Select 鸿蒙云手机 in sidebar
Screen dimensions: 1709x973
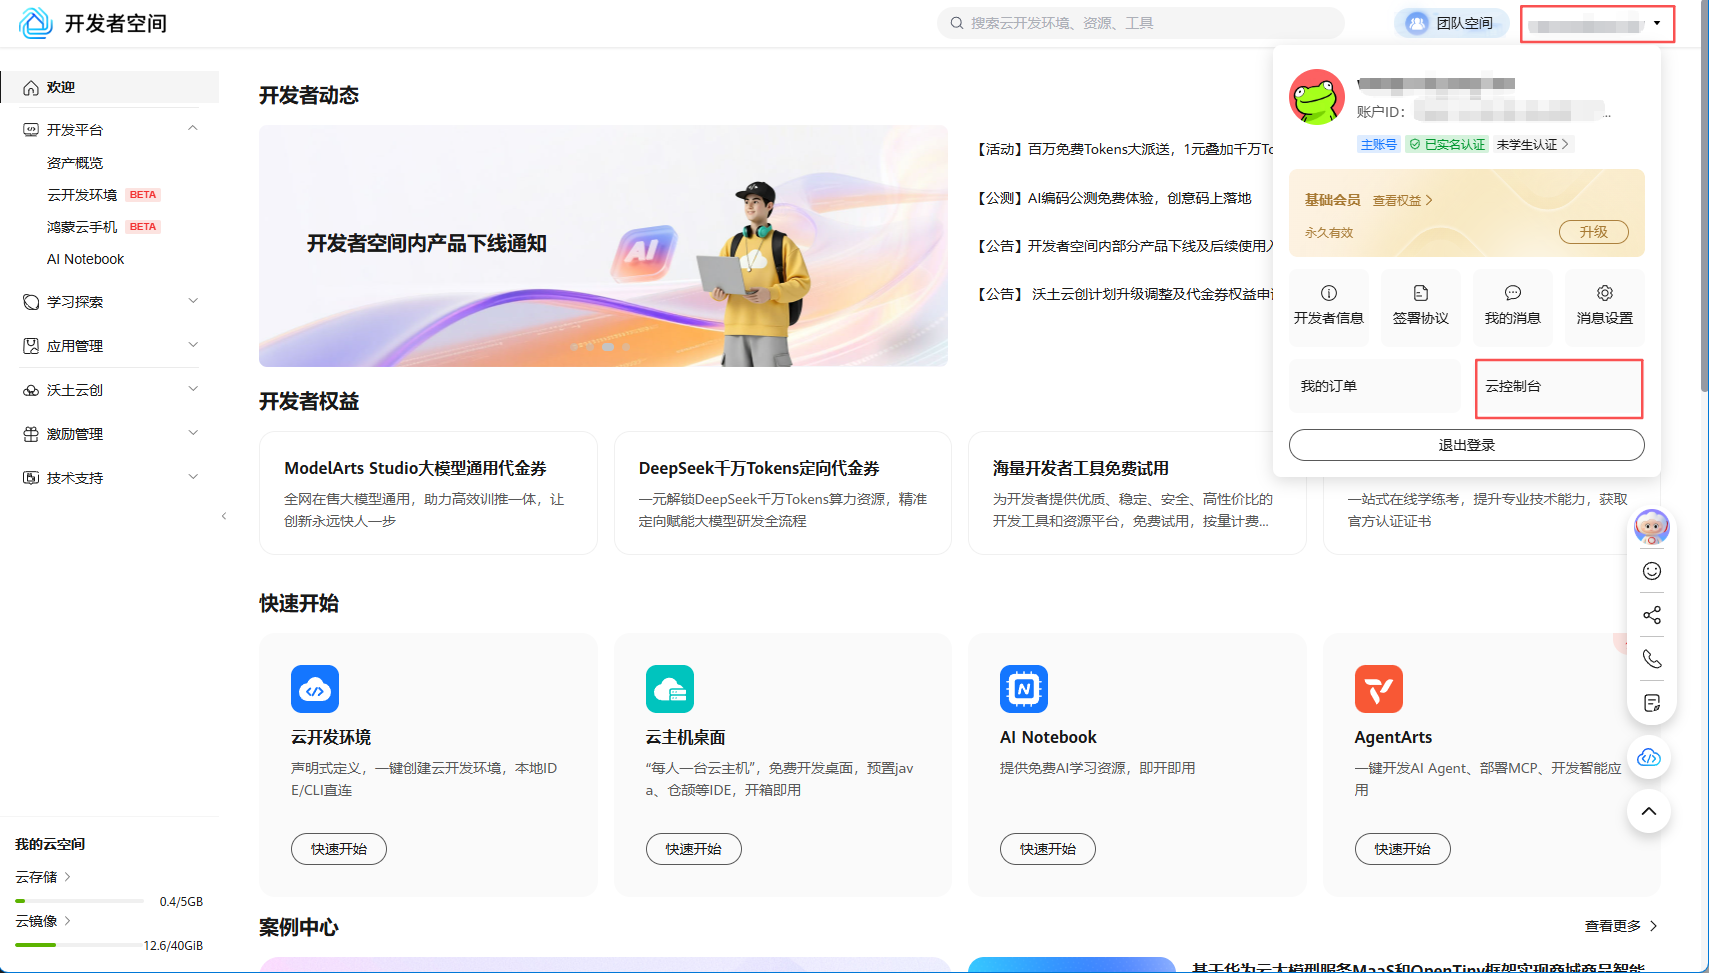click(x=82, y=227)
